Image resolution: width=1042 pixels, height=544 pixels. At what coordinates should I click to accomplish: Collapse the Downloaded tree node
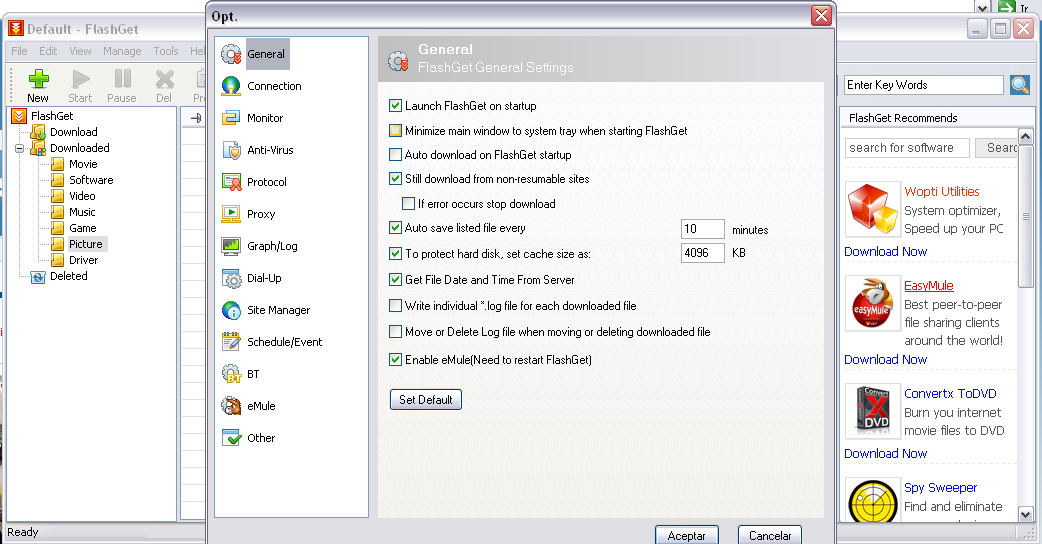[19, 148]
